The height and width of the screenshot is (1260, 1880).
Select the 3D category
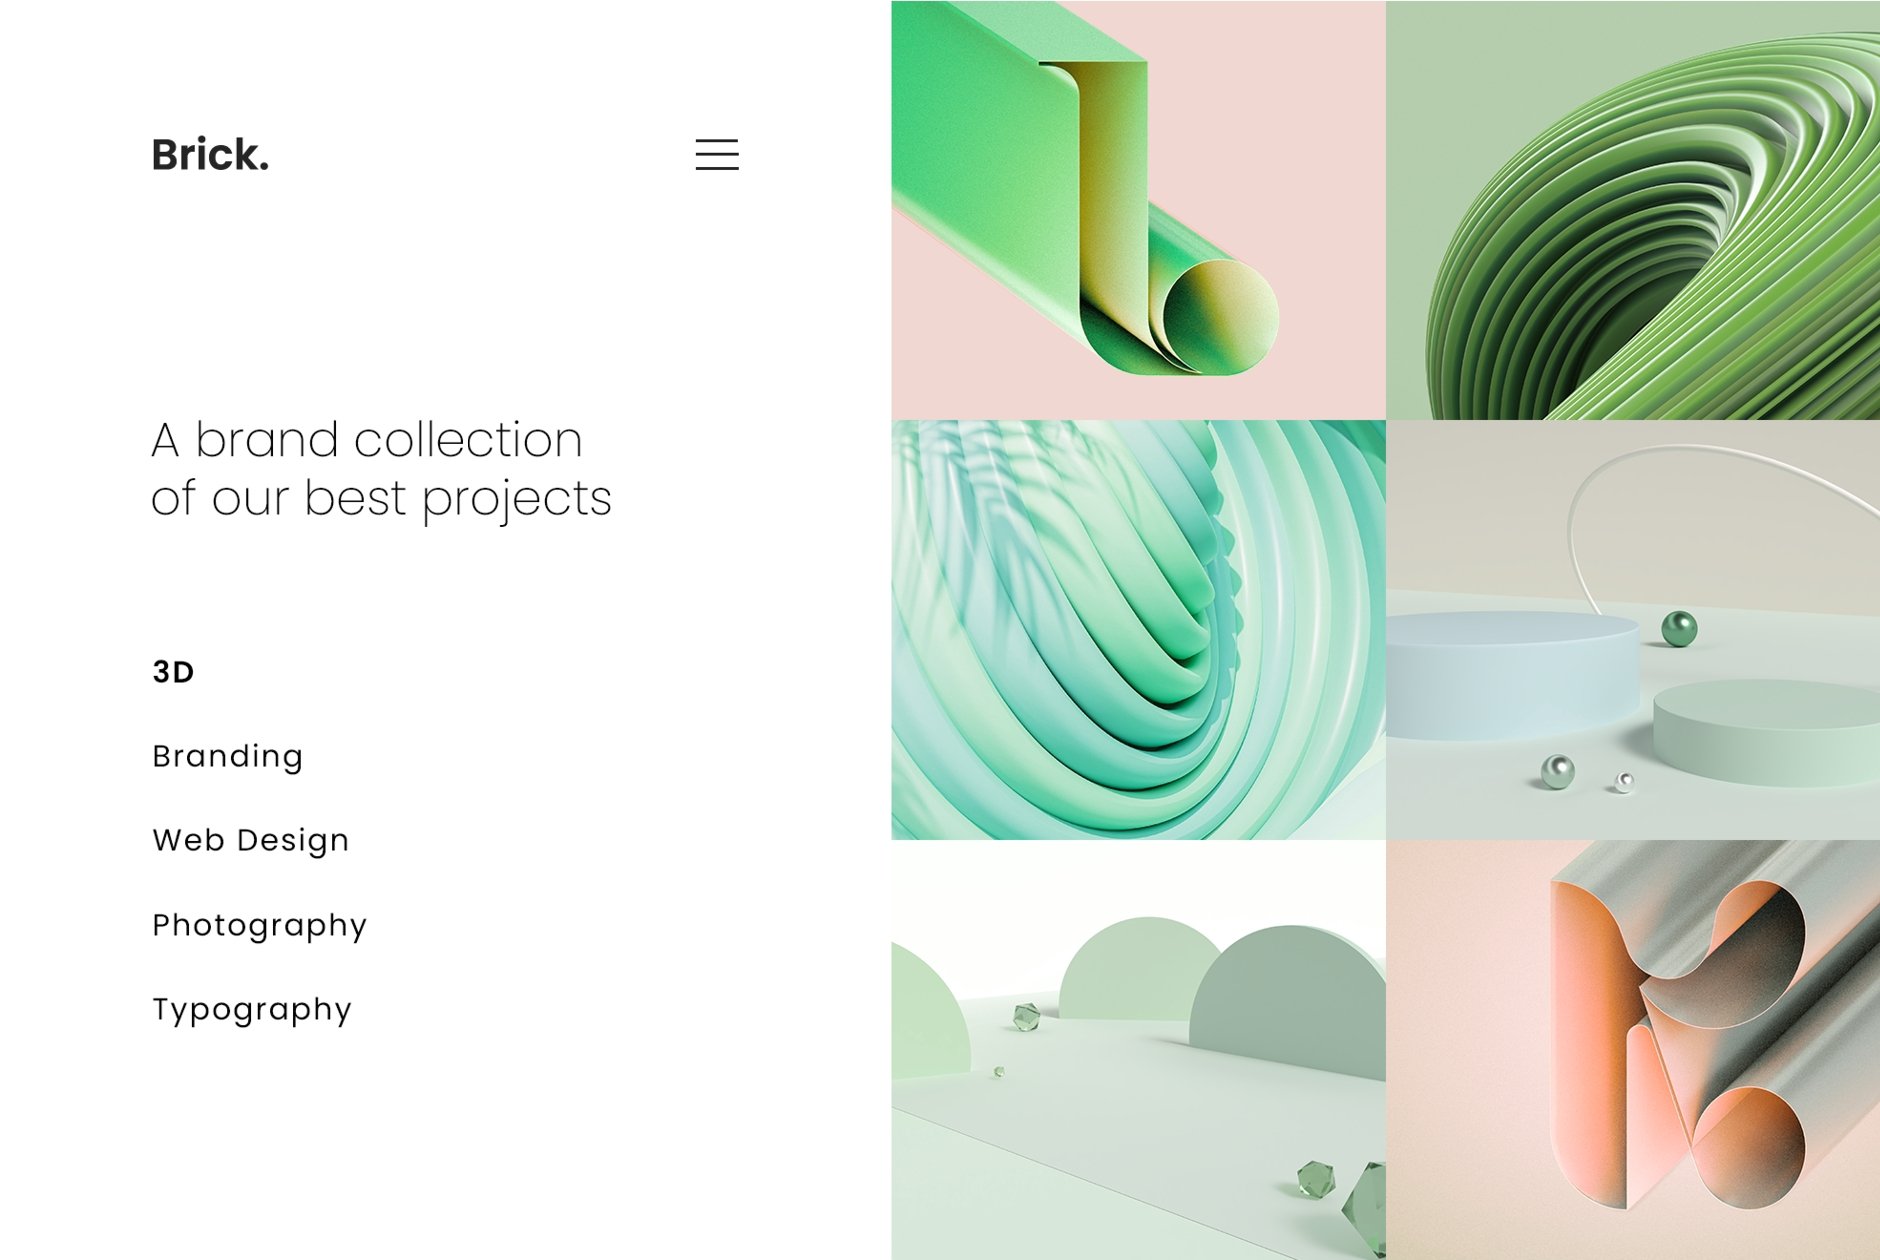point(173,672)
